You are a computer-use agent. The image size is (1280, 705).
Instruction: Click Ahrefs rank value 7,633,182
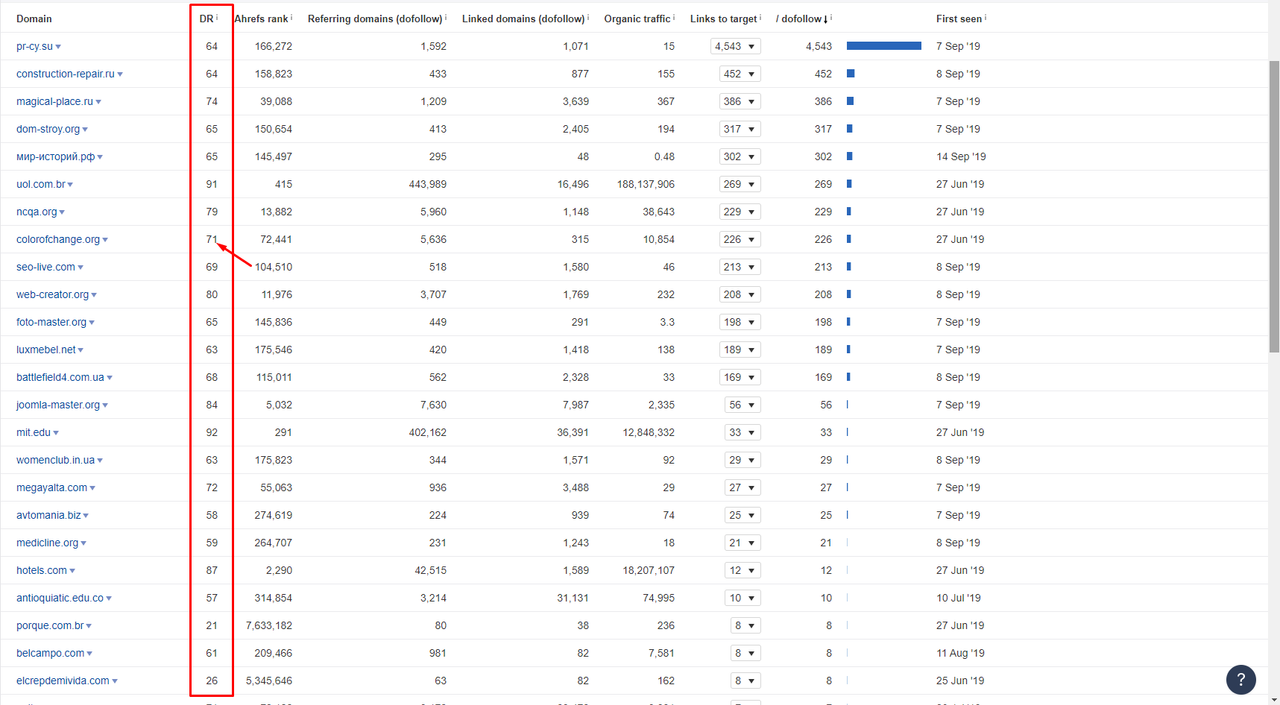click(268, 625)
